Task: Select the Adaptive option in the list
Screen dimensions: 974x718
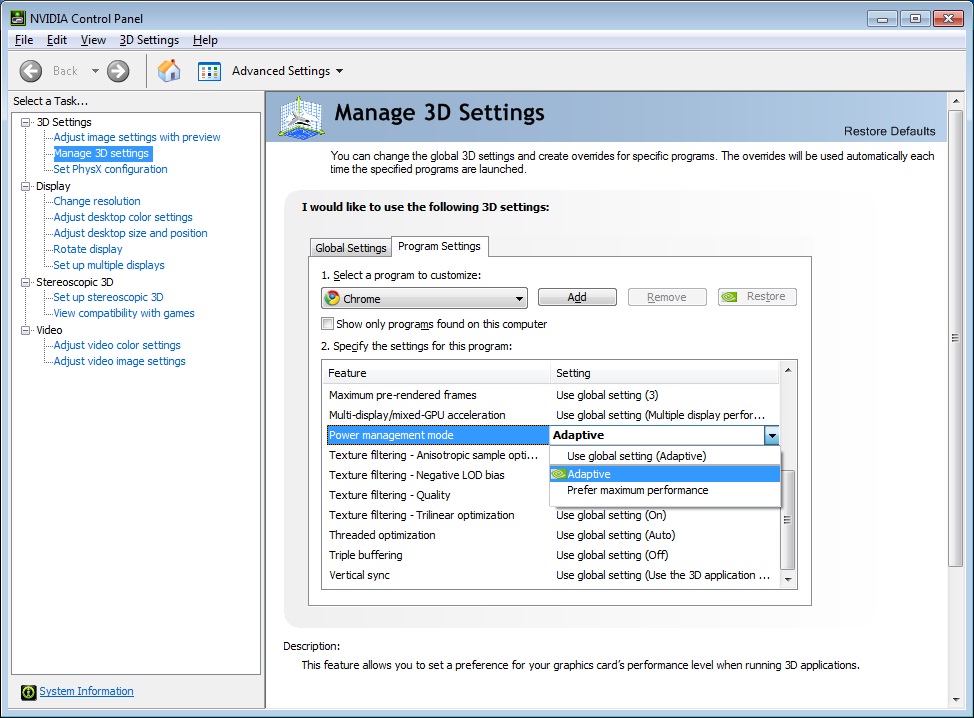Action: (665, 474)
